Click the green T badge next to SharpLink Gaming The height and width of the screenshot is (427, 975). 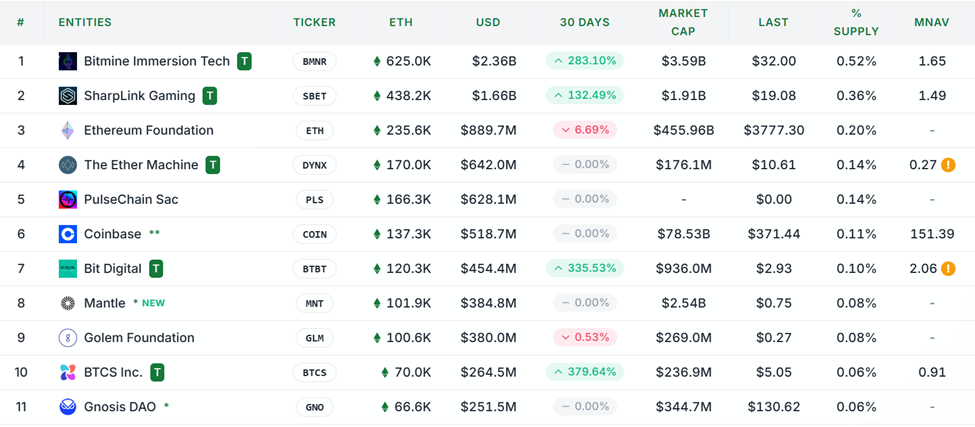tap(209, 96)
